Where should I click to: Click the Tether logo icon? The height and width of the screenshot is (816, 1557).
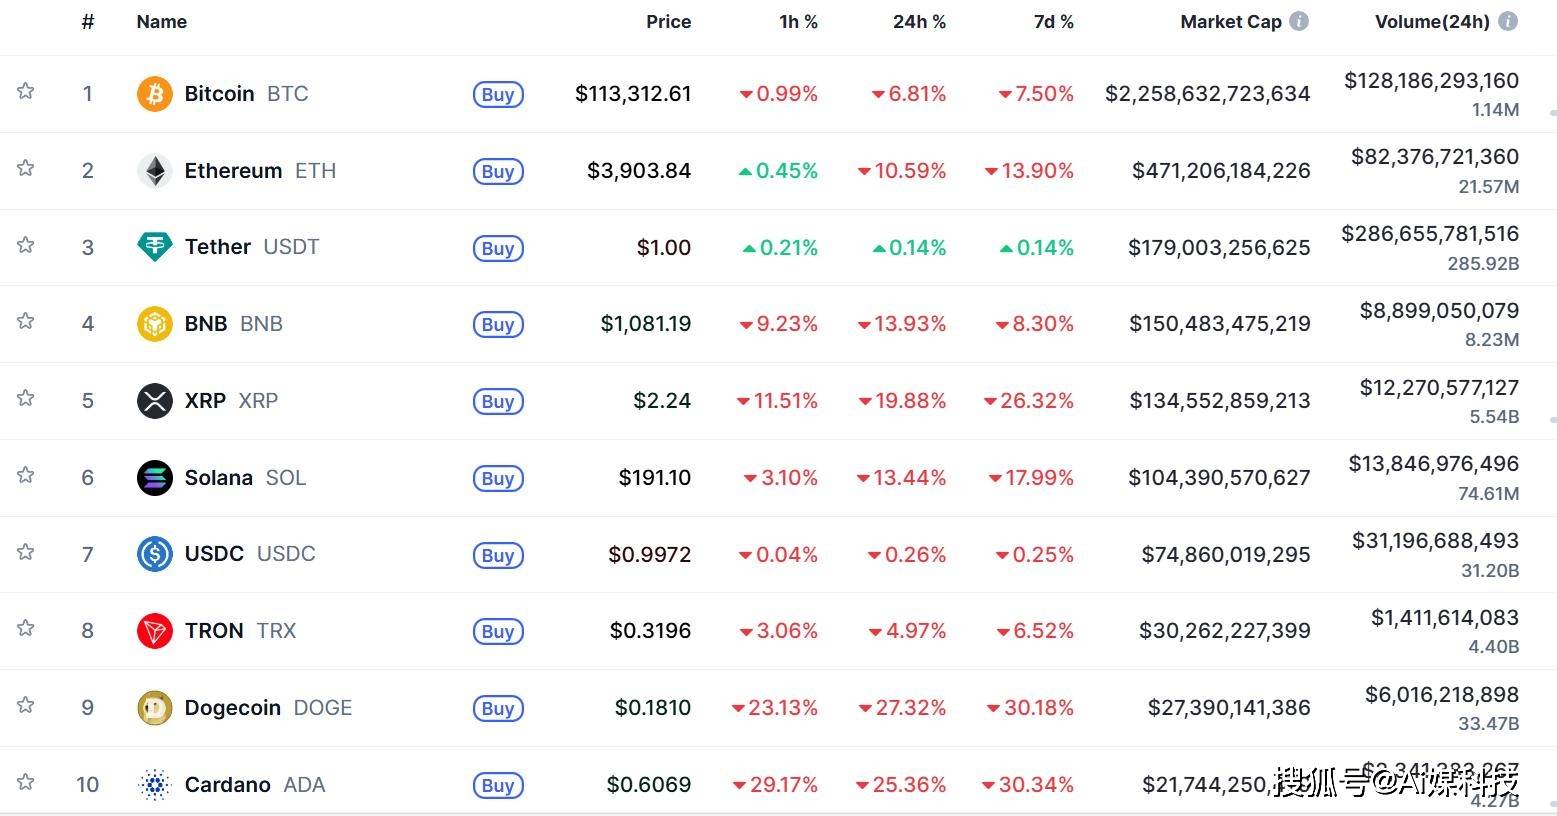(x=154, y=247)
